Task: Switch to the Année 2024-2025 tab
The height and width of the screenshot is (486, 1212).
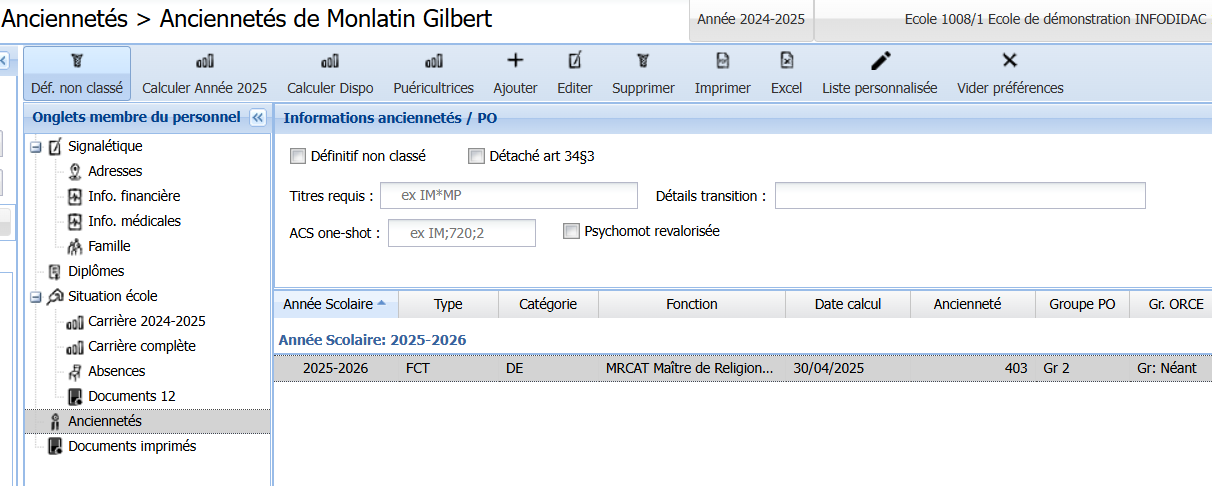Action: click(x=750, y=19)
